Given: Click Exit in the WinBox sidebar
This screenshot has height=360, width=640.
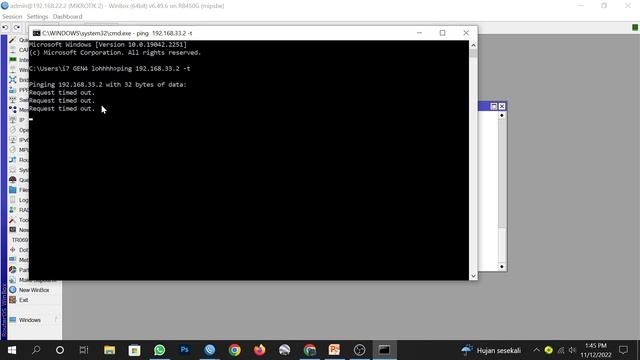Looking at the screenshot, I should [x=19, y=300].
